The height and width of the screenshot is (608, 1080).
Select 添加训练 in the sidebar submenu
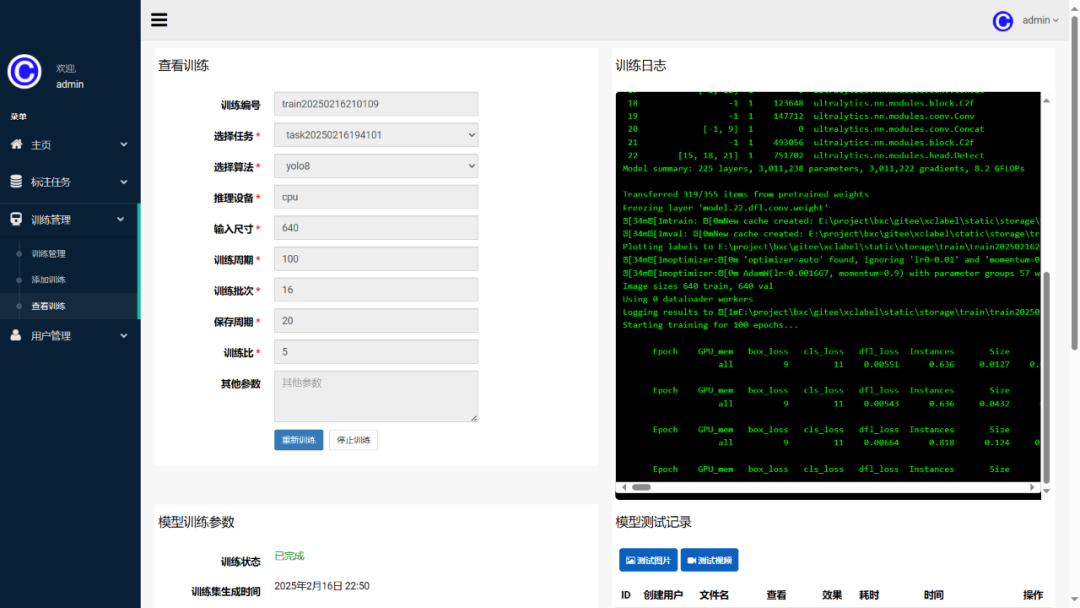coord(48,280)
